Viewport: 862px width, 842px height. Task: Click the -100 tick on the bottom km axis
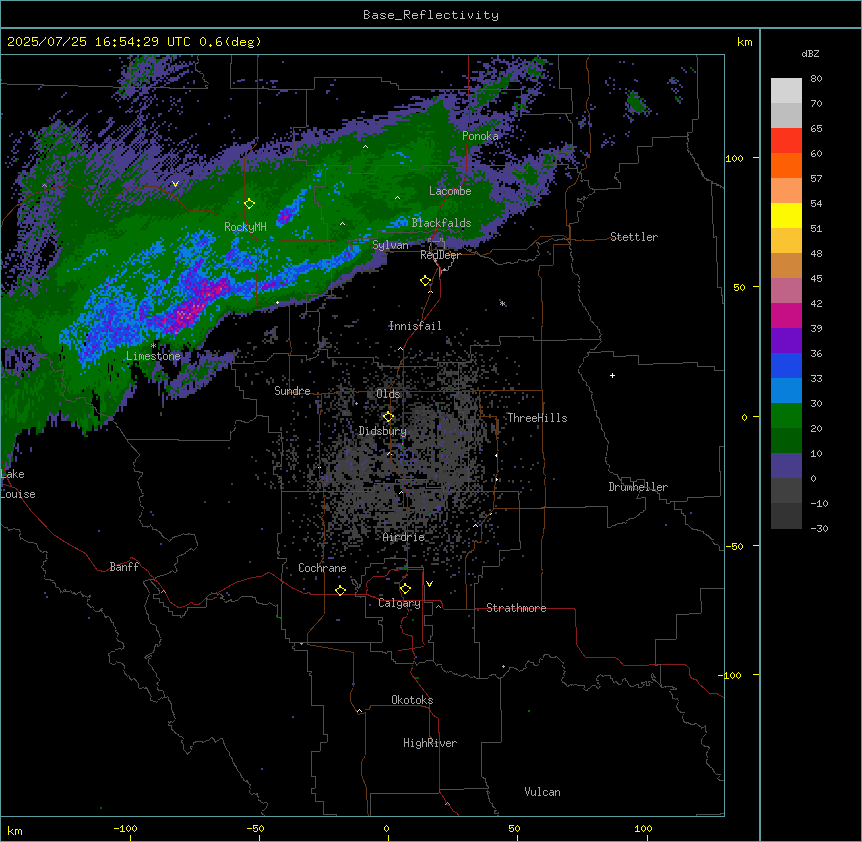(x=126, y=828)
